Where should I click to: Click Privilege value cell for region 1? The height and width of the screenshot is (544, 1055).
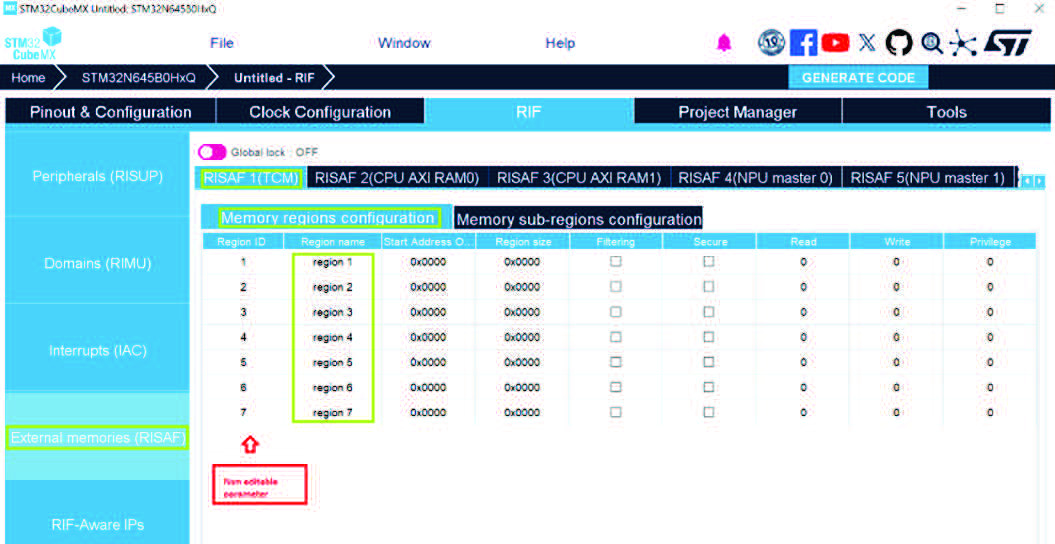tap(990, 262)
